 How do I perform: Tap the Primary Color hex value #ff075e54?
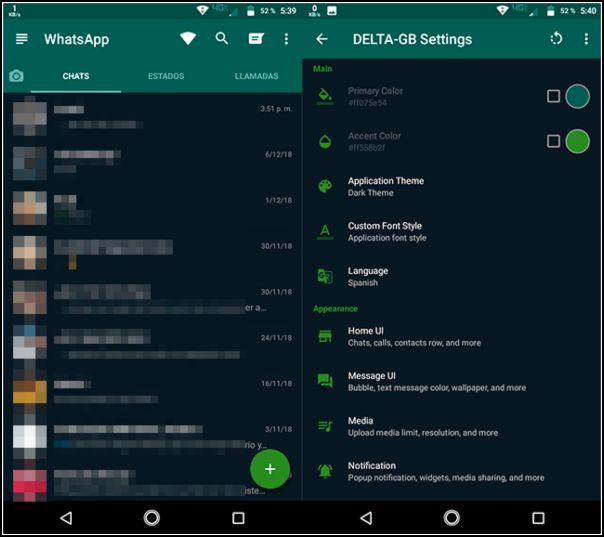tap(367, 103)
